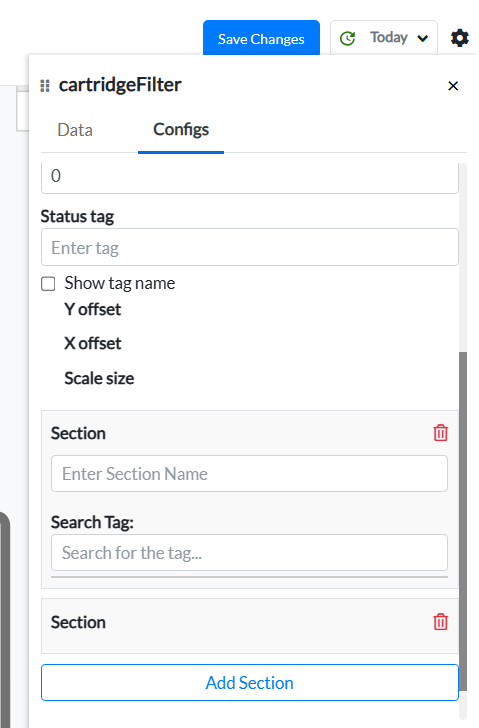Click the Search for the tag field
Screen dimensions: 479x728
coord(249,552)
